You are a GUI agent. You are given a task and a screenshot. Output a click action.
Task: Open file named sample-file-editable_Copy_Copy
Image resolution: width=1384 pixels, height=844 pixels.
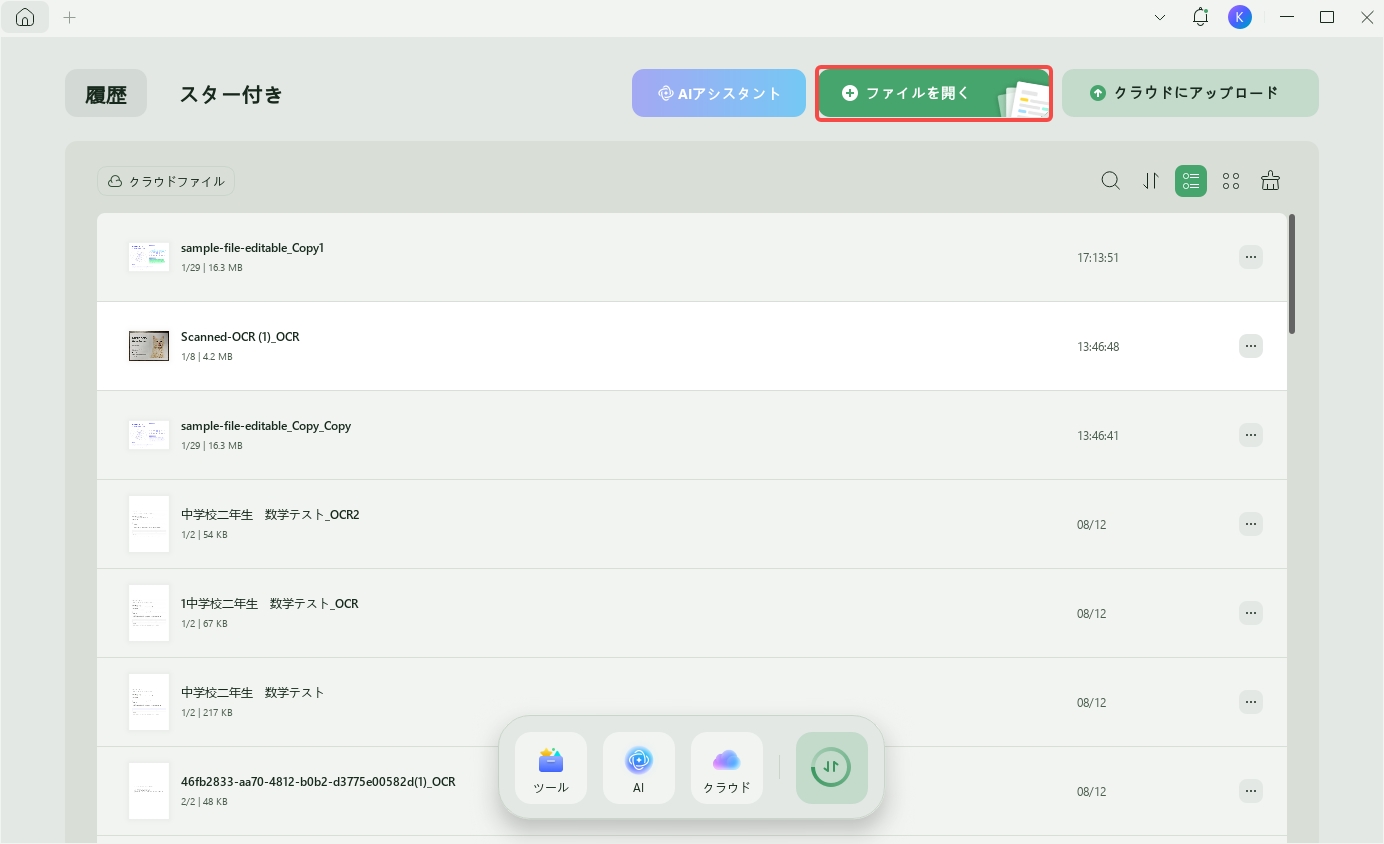[266, 426]
